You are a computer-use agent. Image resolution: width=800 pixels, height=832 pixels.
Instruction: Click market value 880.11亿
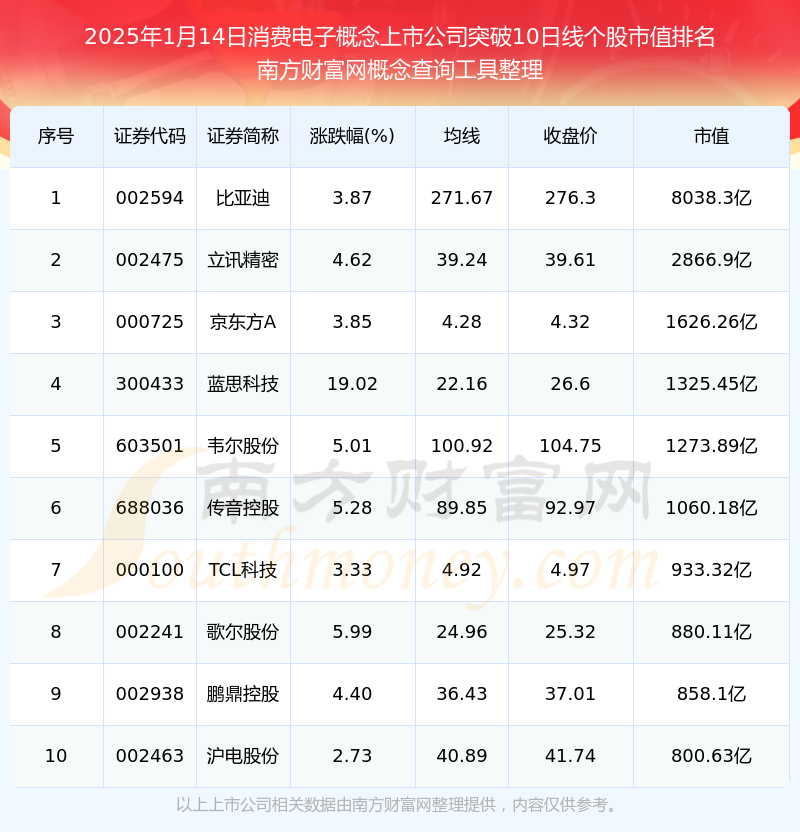(x=711, y=632)
